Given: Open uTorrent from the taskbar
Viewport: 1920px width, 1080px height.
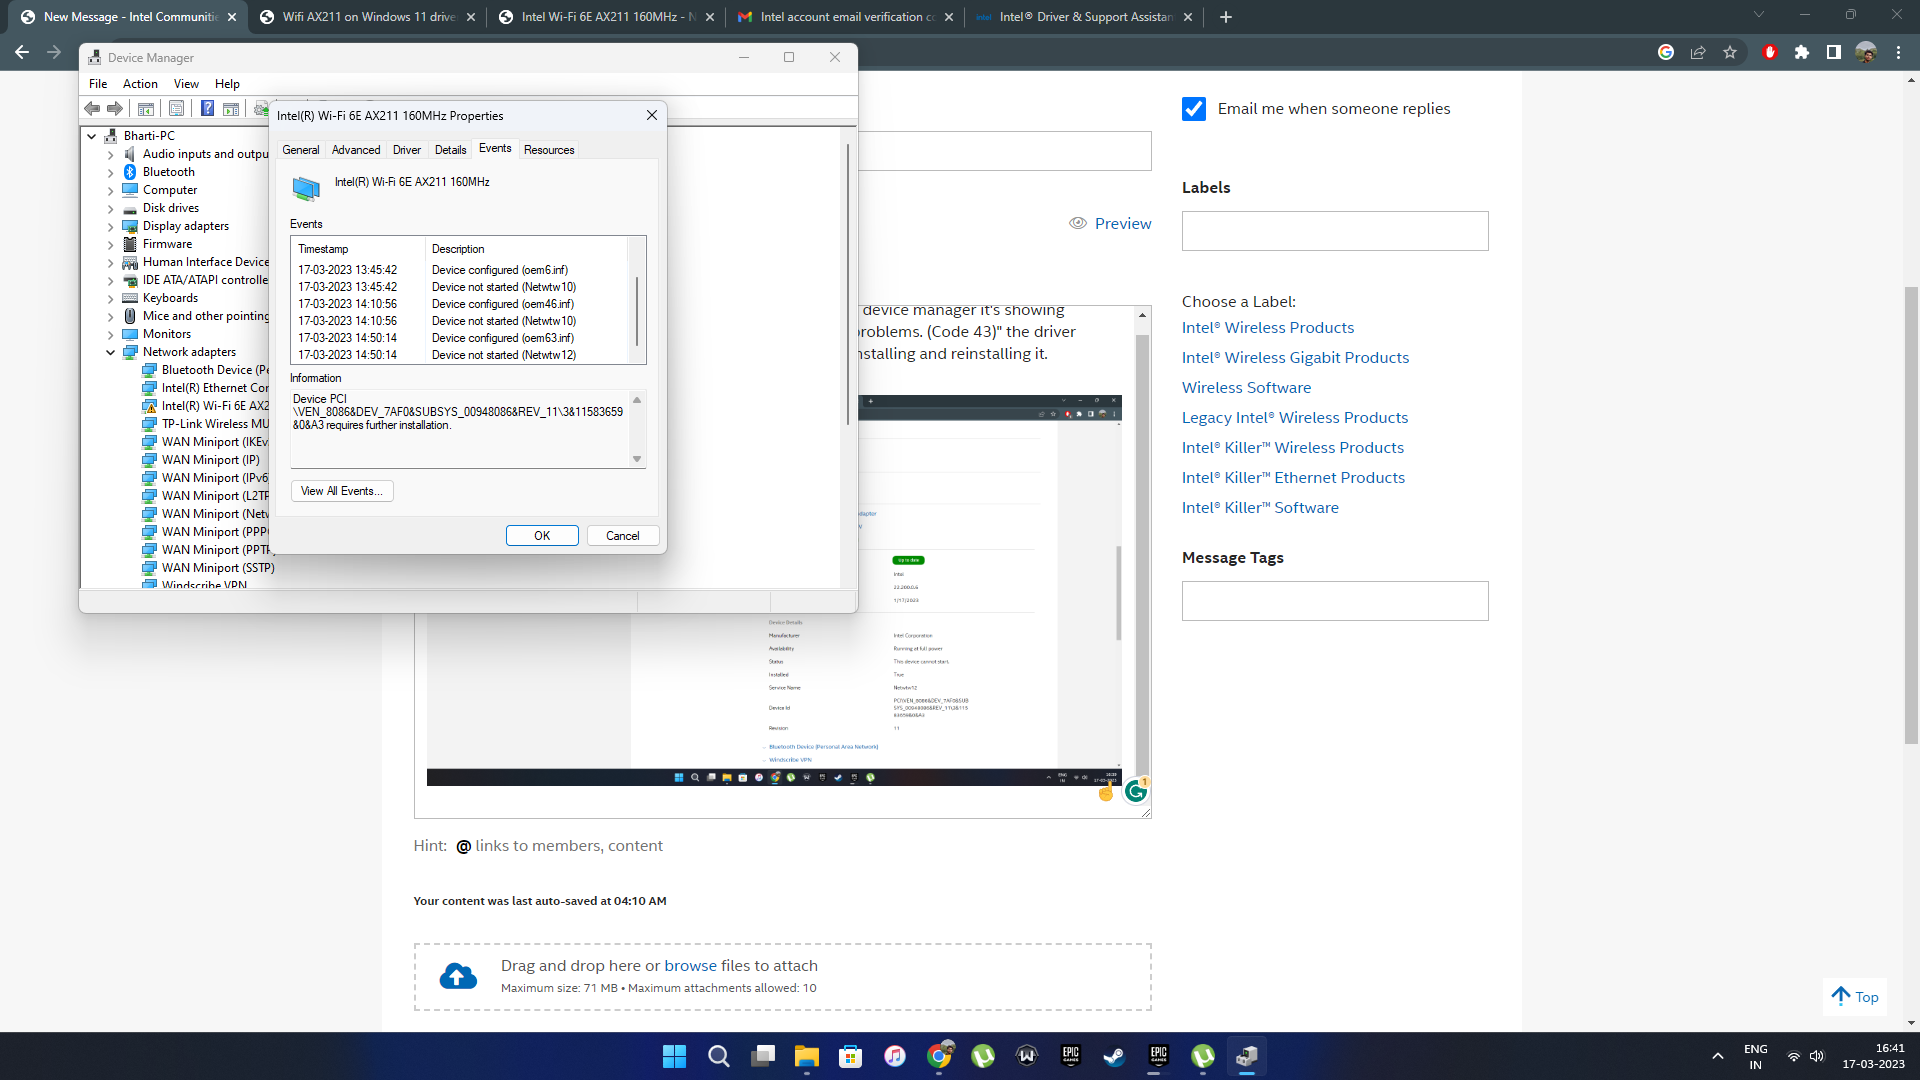Looking at the screenshot, I should pyautogui.click(x=1203, y=1055).
